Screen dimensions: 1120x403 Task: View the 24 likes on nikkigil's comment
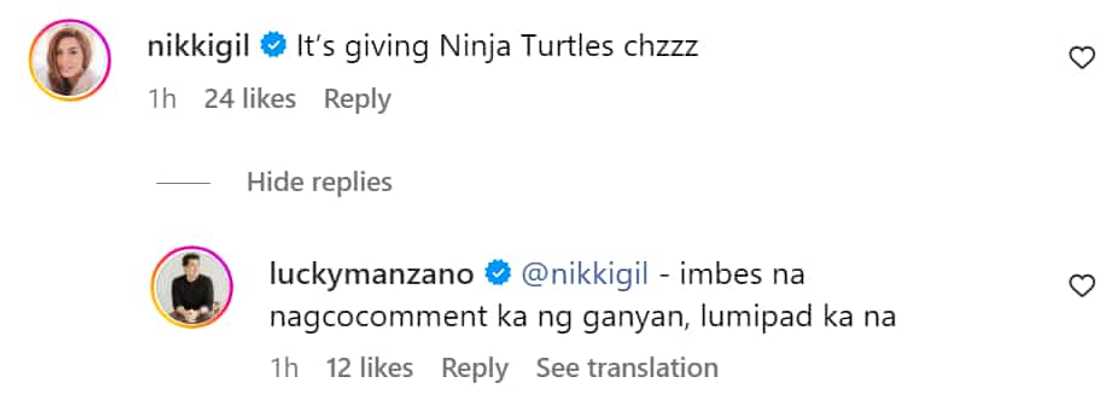click(x=250, y=99)
